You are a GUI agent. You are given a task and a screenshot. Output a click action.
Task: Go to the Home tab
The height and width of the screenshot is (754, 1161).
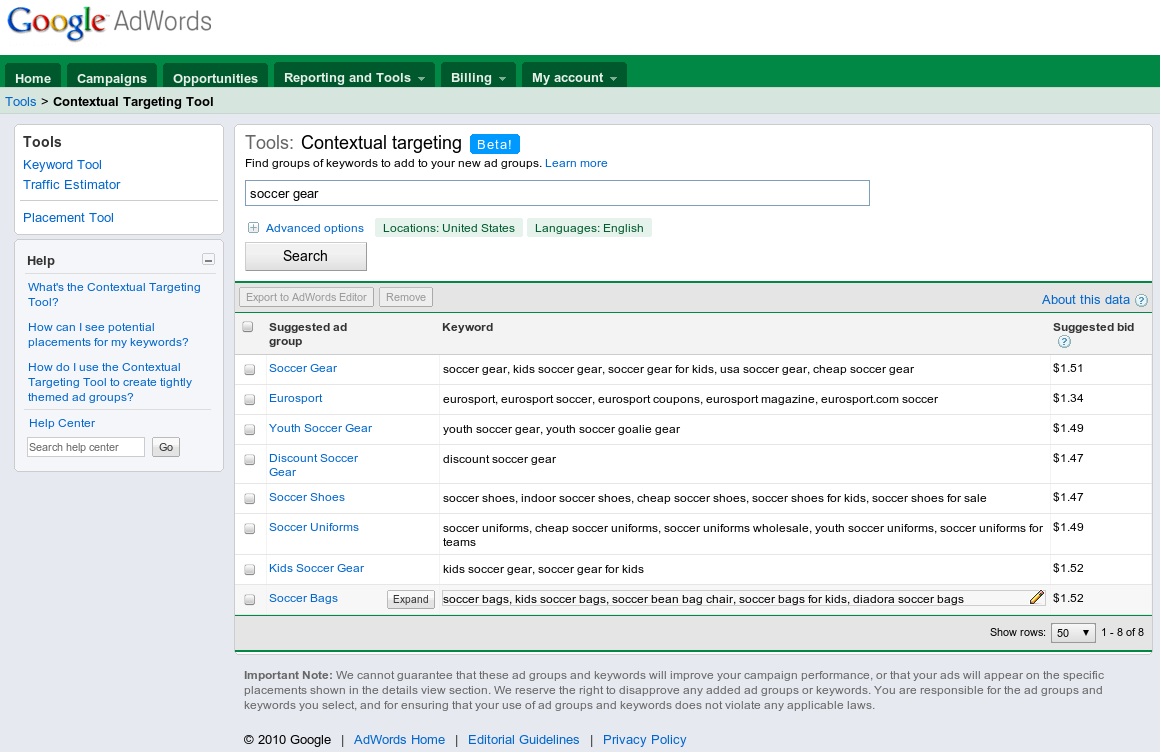33,78
